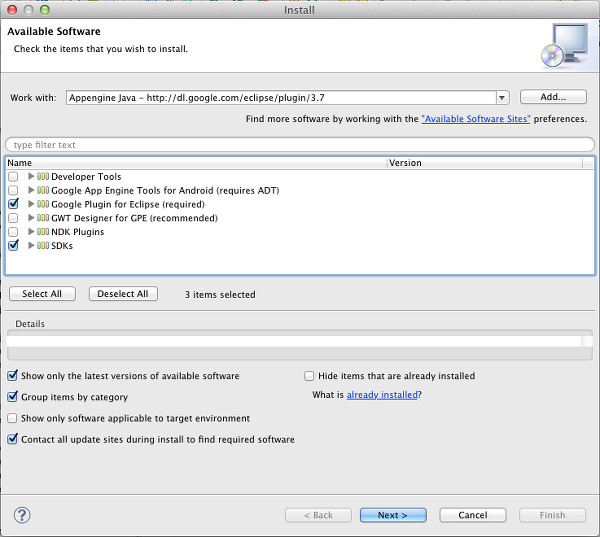Check GWT Designer for GPE checkbox

click(x=13, y=218)
